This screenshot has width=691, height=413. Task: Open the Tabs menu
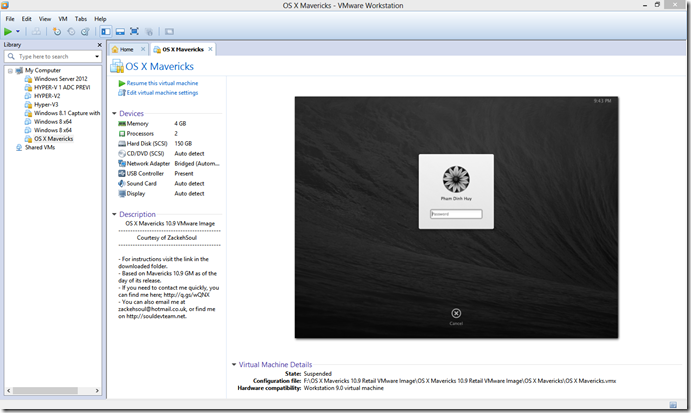[81, 19]
